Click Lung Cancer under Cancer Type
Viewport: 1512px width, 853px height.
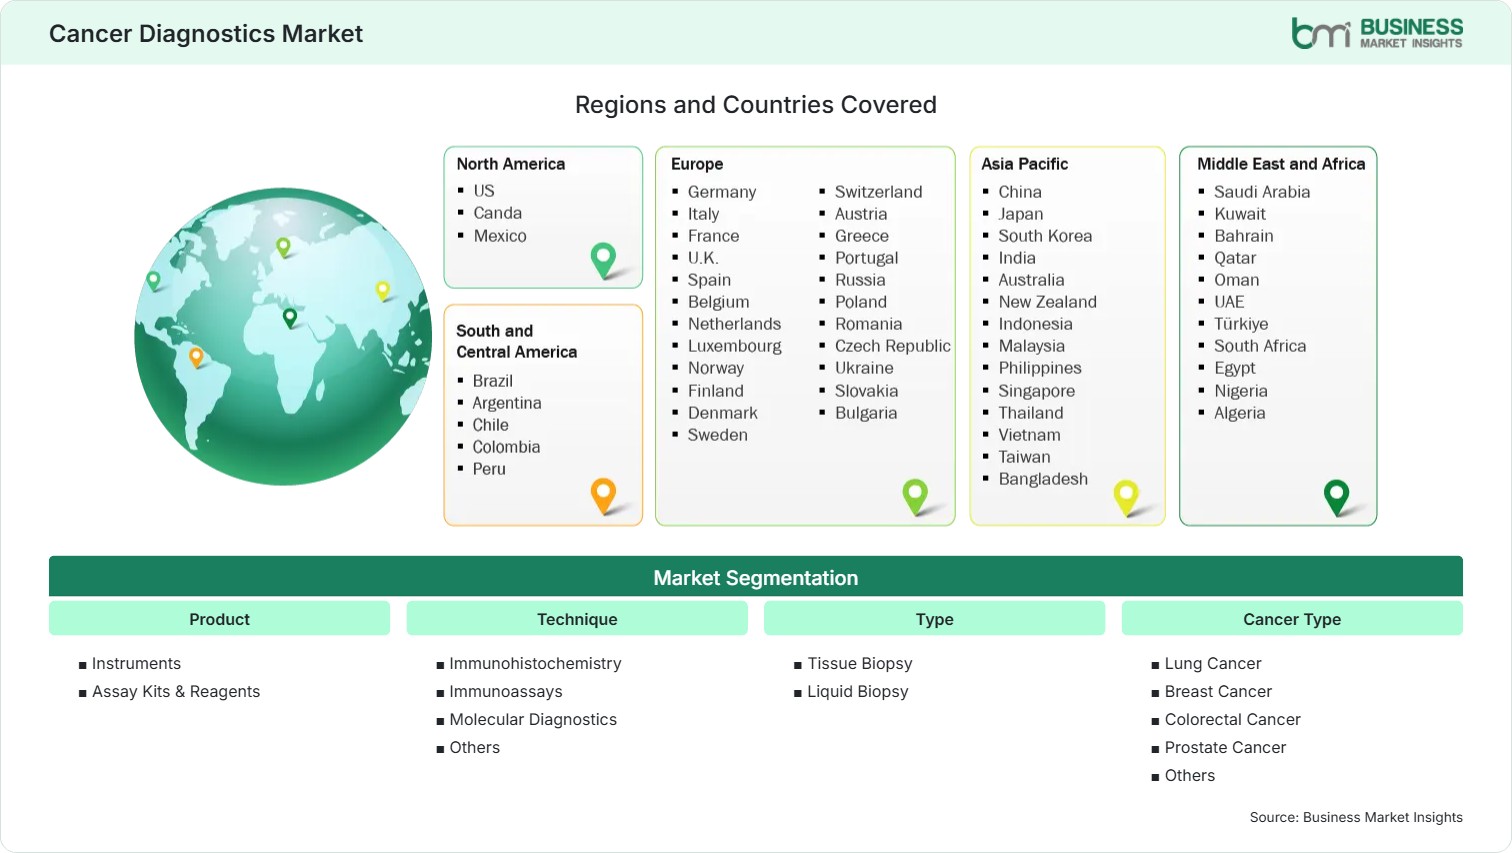1213,664
